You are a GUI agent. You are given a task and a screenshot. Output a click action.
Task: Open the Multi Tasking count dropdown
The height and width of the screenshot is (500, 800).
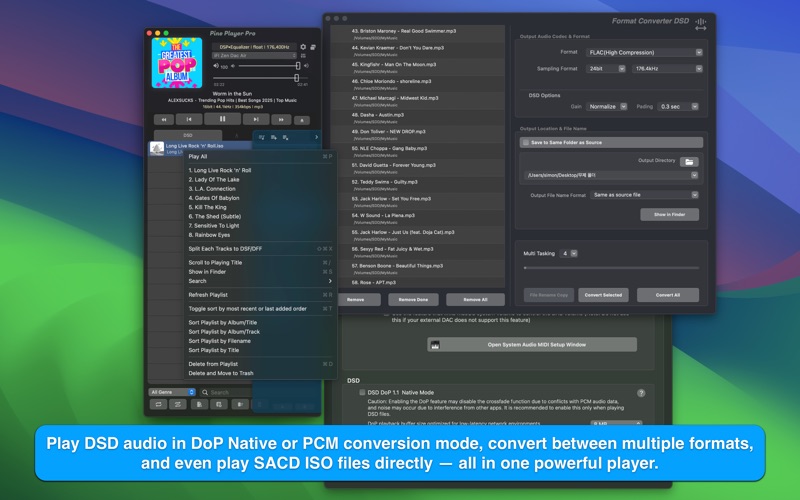568,254
